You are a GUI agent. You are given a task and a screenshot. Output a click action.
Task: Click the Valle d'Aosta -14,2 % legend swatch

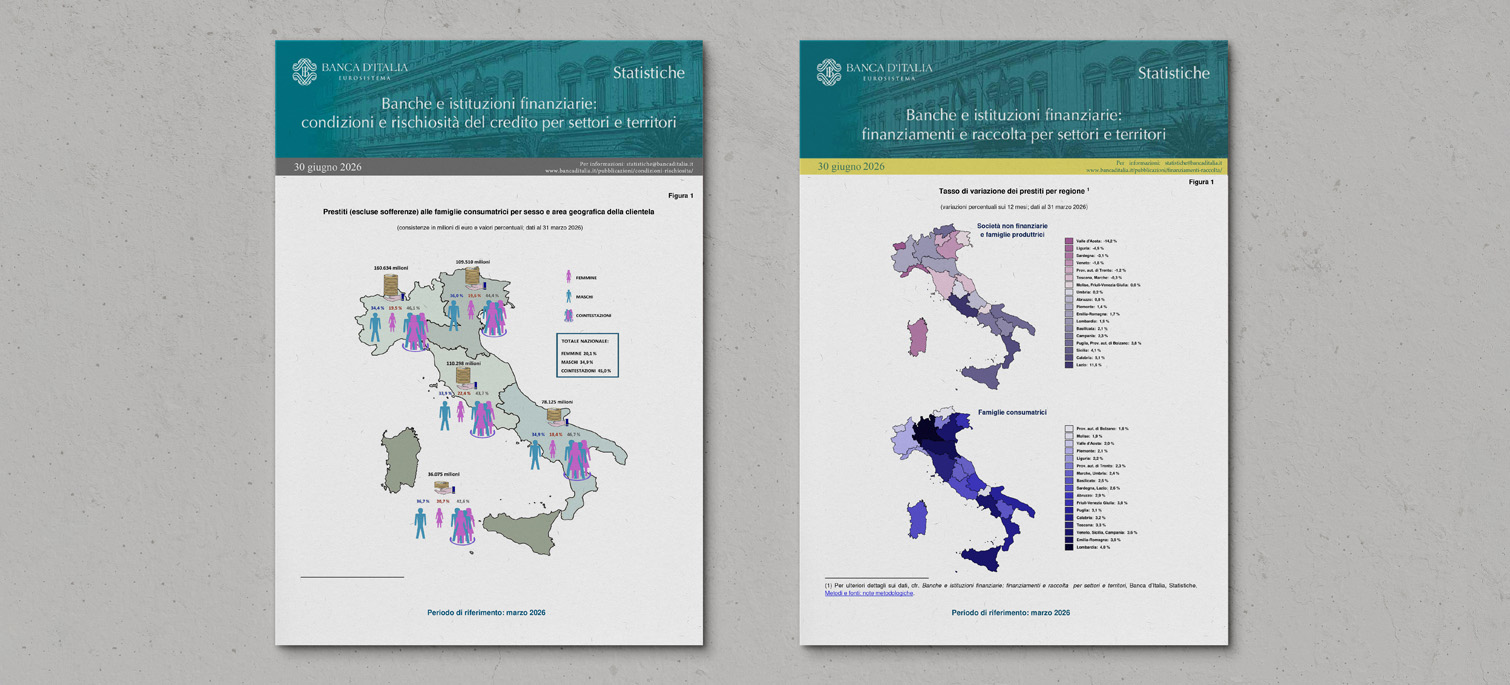point(1069,241)
